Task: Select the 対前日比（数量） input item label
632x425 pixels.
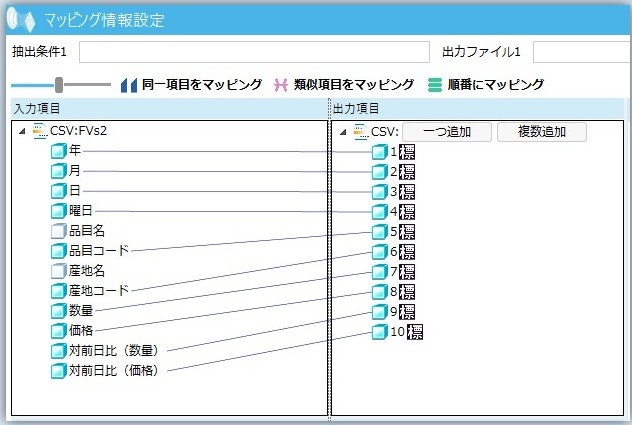Action: point(114,350)
